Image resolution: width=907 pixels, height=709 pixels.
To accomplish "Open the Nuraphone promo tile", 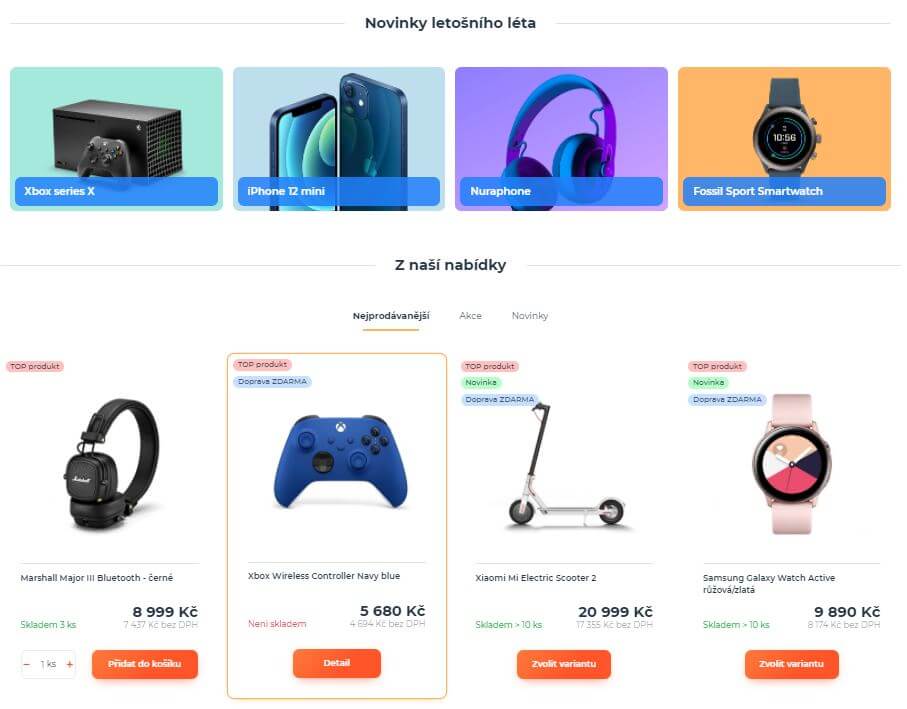I will 561,139.
